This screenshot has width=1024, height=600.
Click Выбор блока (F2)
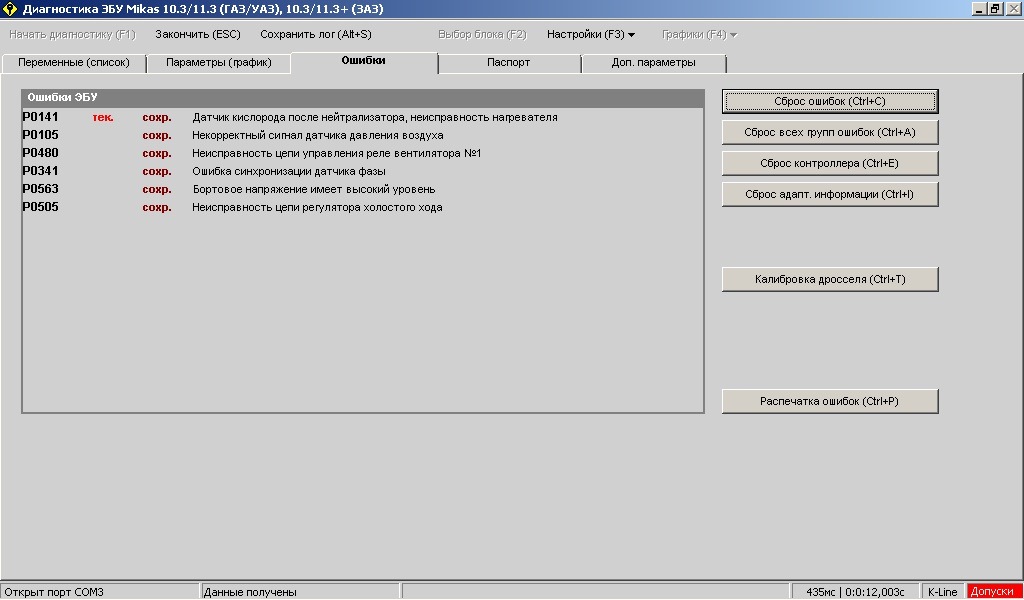point(482,35)
